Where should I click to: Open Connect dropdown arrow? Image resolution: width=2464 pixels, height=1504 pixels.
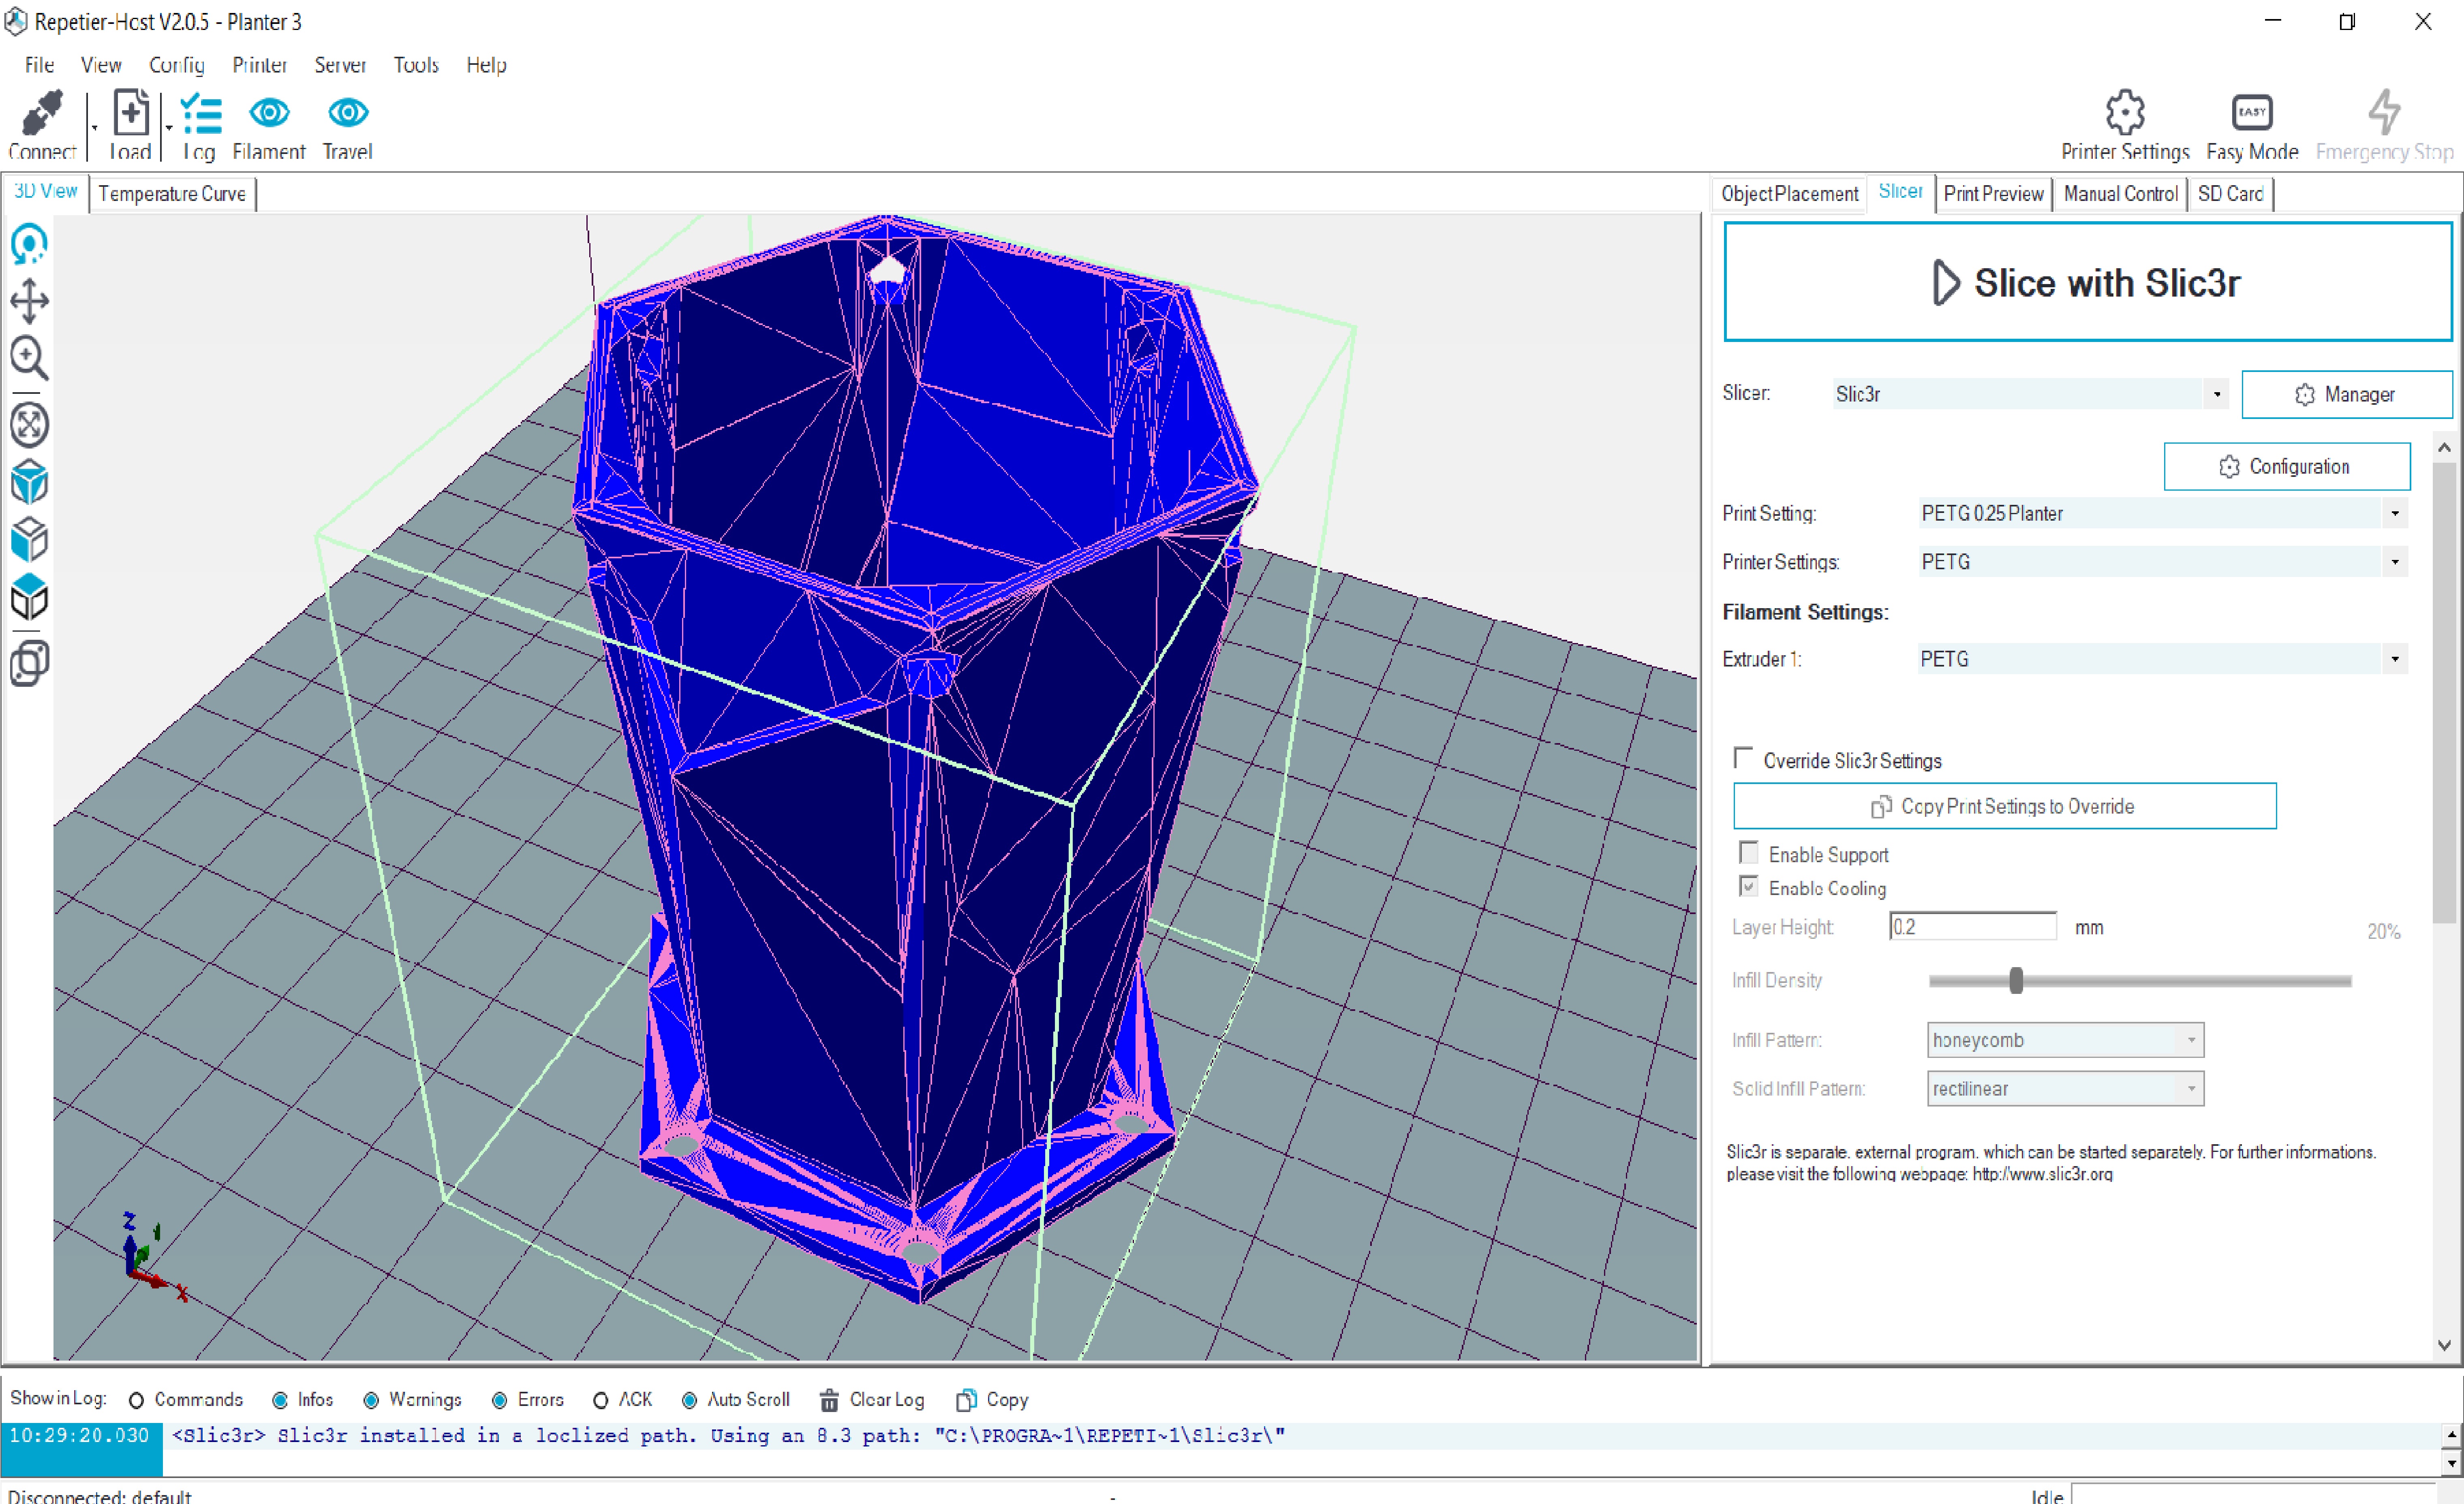tap(94, 128)
